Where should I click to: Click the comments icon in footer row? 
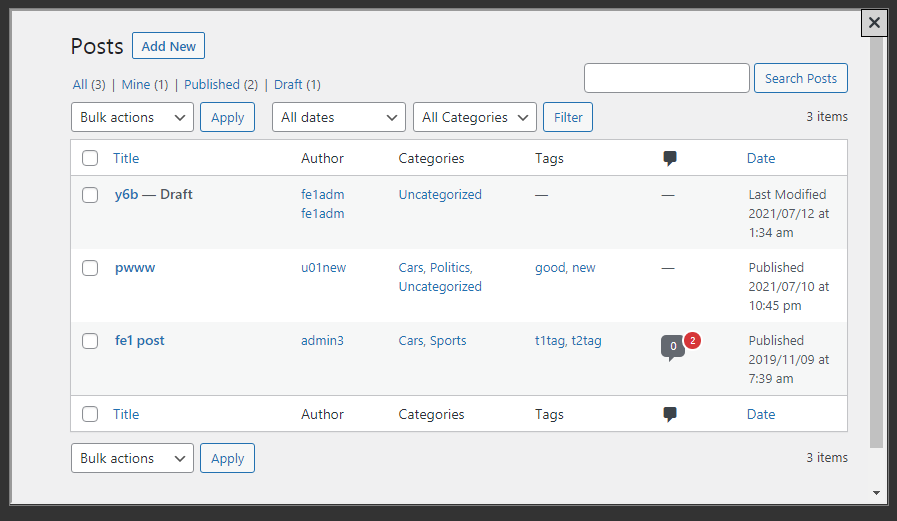pos(670,414)
